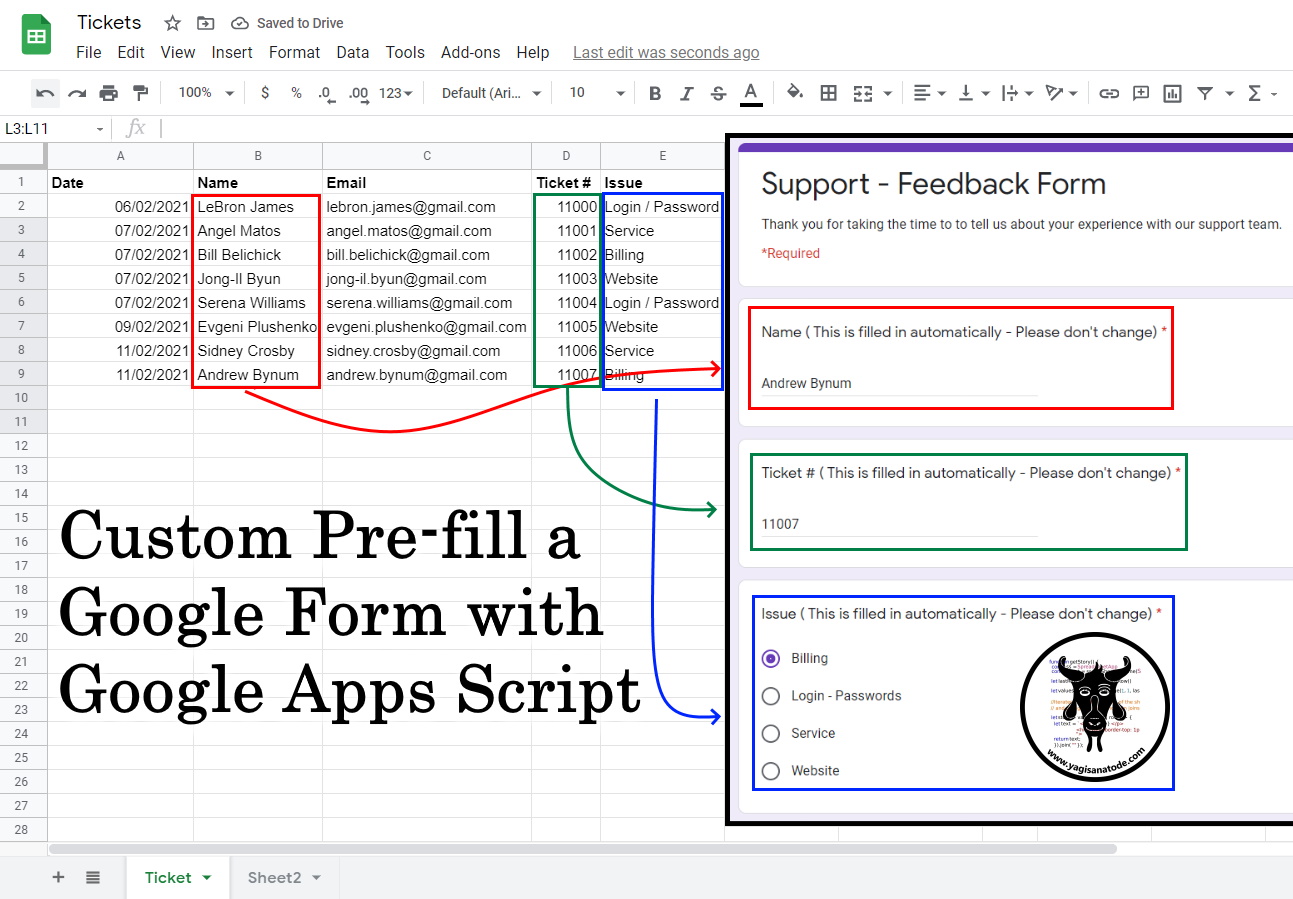Open the Tools menu
1293x899 pixels.
tap(405, 52)
